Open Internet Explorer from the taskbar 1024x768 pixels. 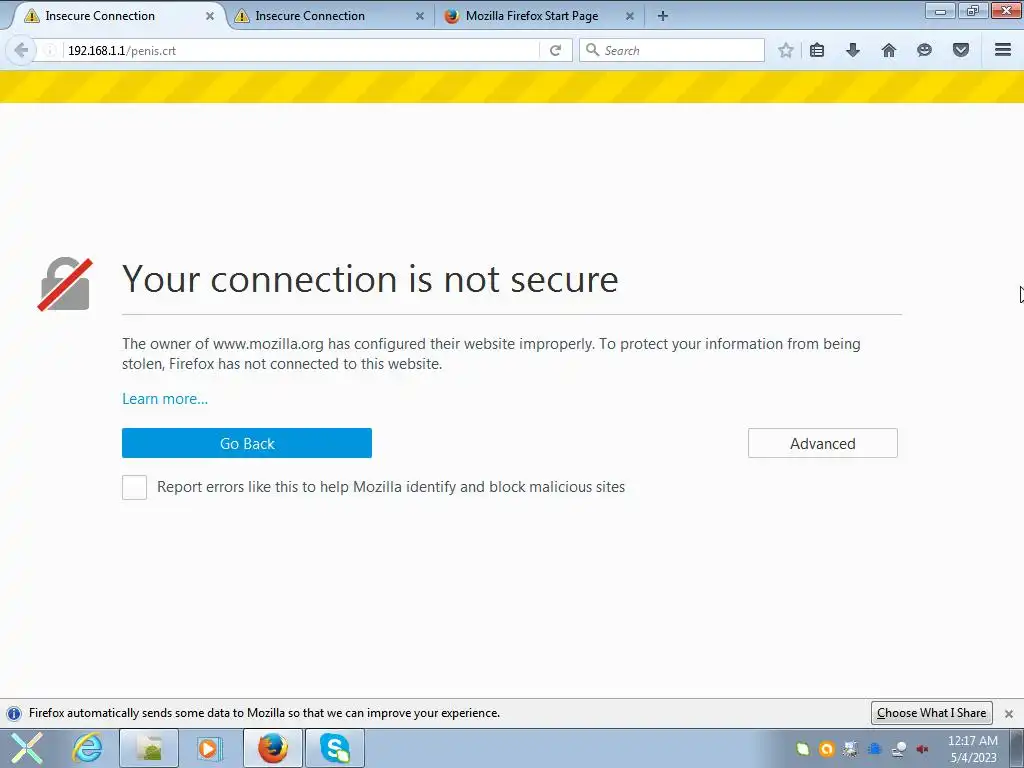coord(87,748)
